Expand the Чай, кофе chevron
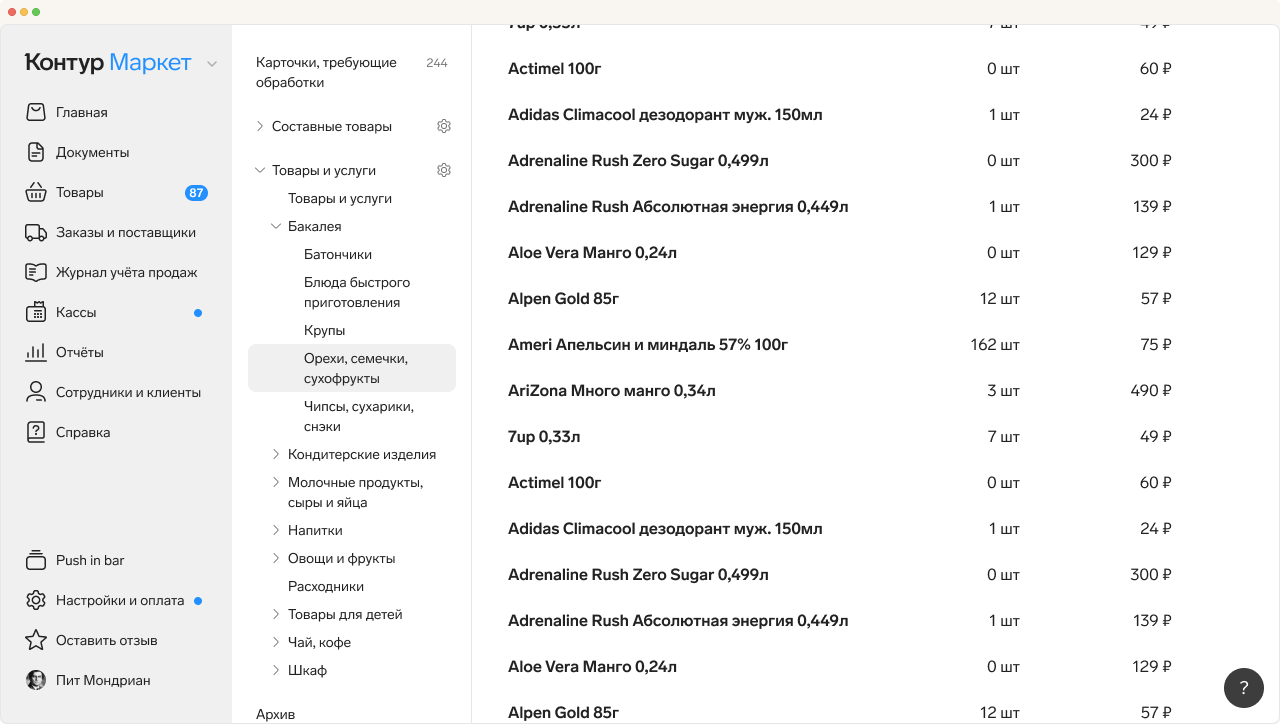This screenshot has height=724, width=1280. coord(276,642)
